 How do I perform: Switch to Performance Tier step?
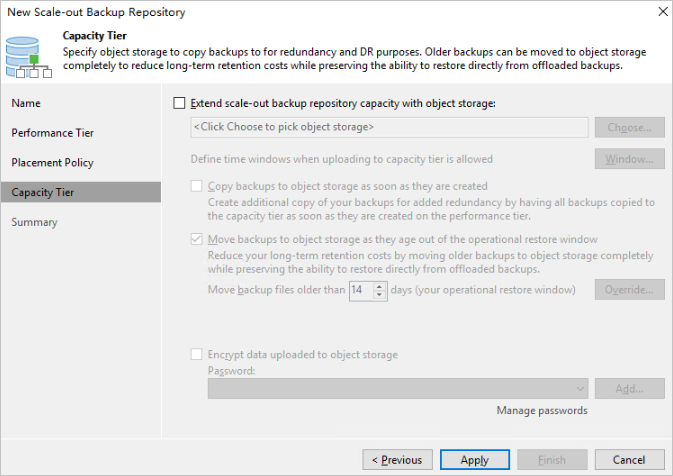[x=53, y=133]
